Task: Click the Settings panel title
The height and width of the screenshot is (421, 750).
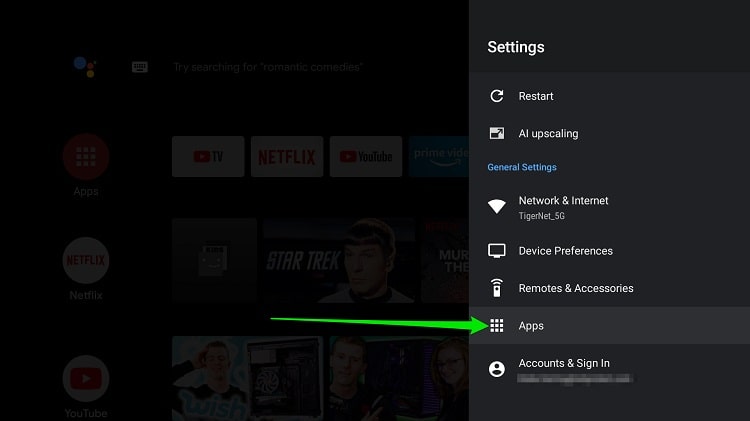Action: click(516, 47)
